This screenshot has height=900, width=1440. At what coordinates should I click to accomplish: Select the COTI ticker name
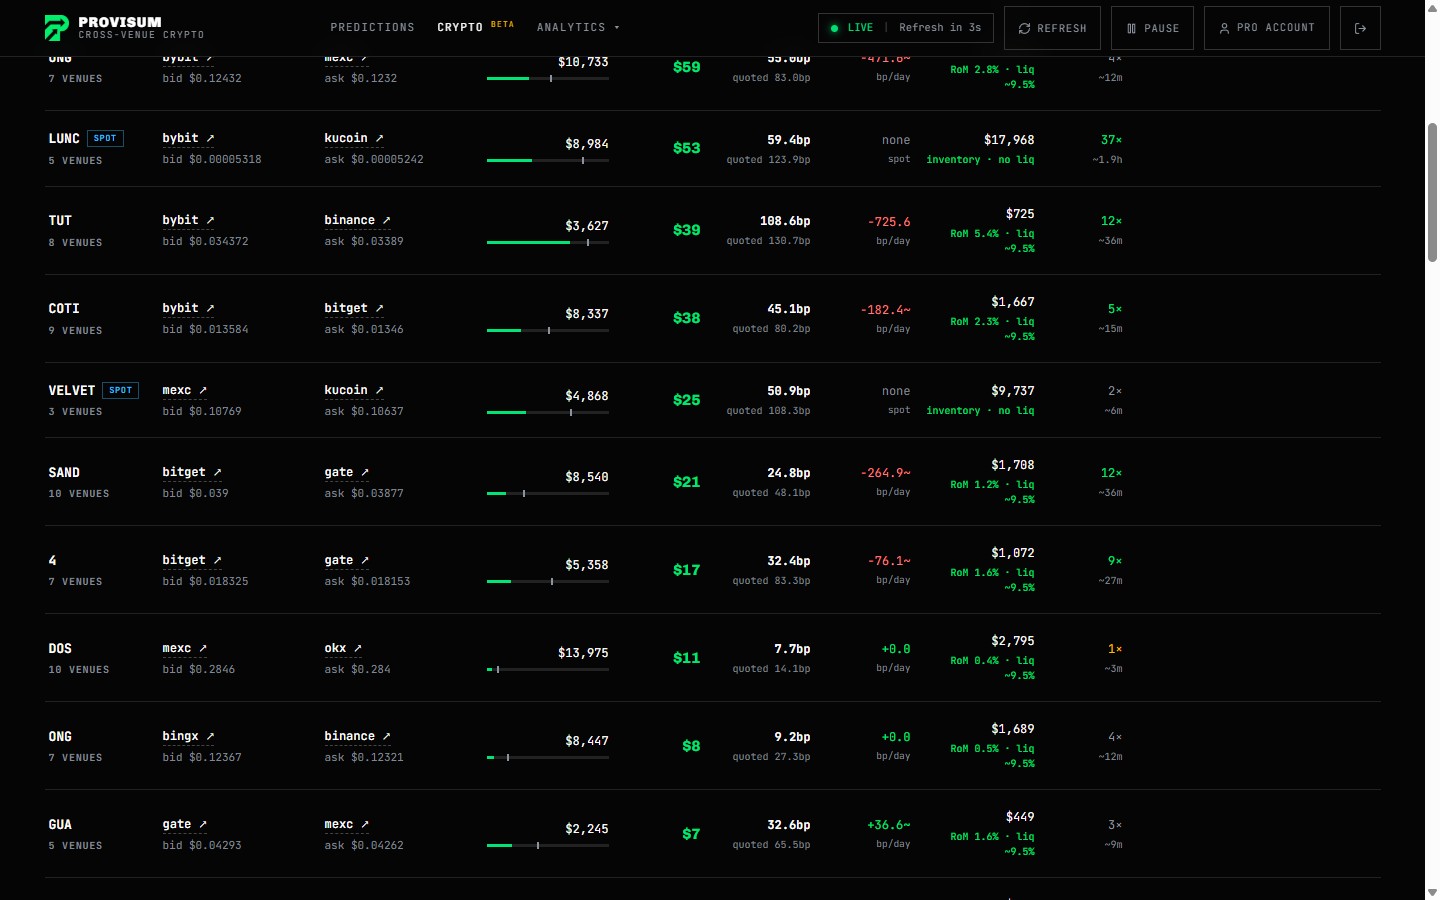[x=64, y=308]
